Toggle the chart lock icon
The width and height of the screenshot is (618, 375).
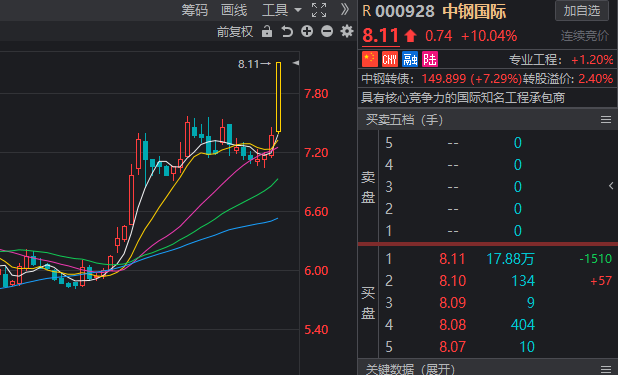click(267, 31)
